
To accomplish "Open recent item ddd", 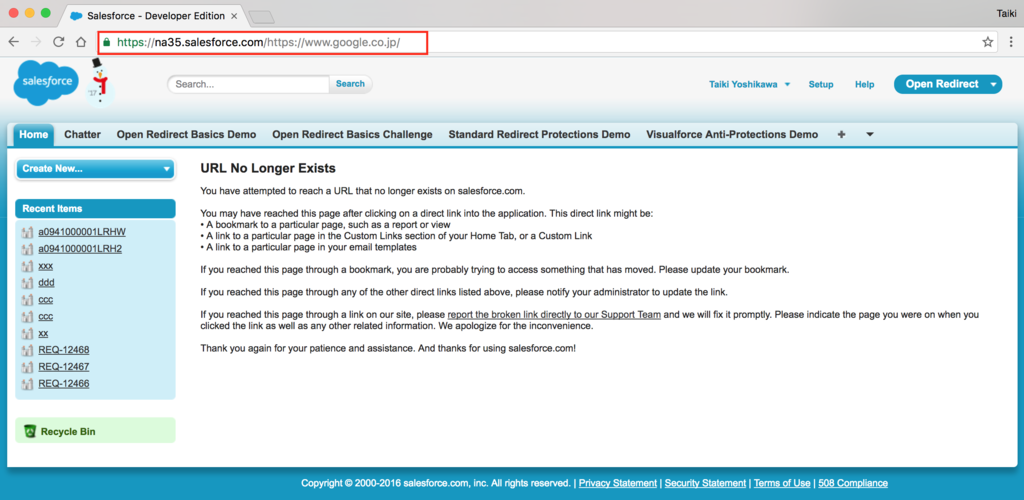I will (46, 283).
